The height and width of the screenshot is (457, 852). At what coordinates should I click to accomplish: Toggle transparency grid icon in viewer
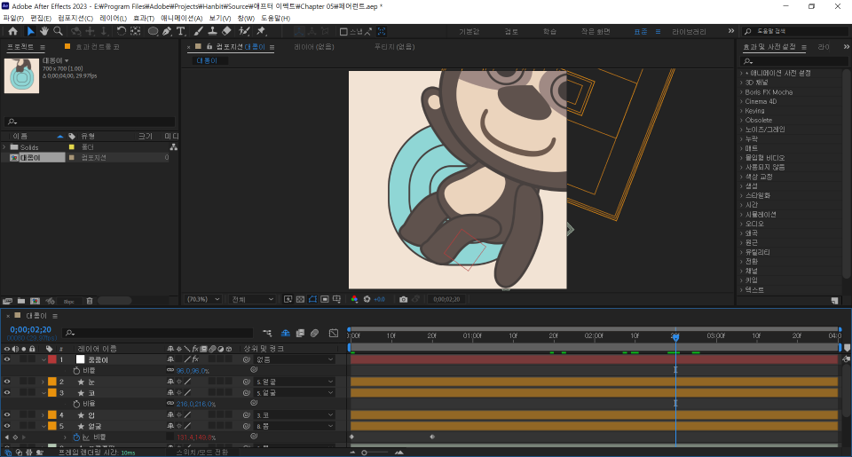300,299
